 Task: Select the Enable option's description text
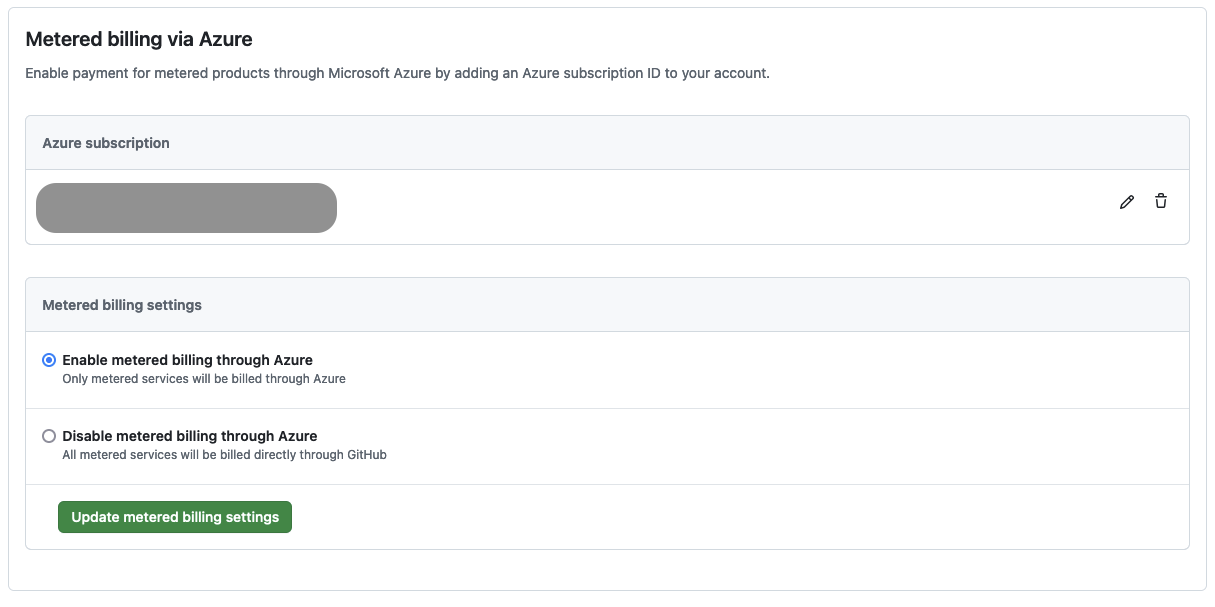pyautogui.click(x=202, y=378)
